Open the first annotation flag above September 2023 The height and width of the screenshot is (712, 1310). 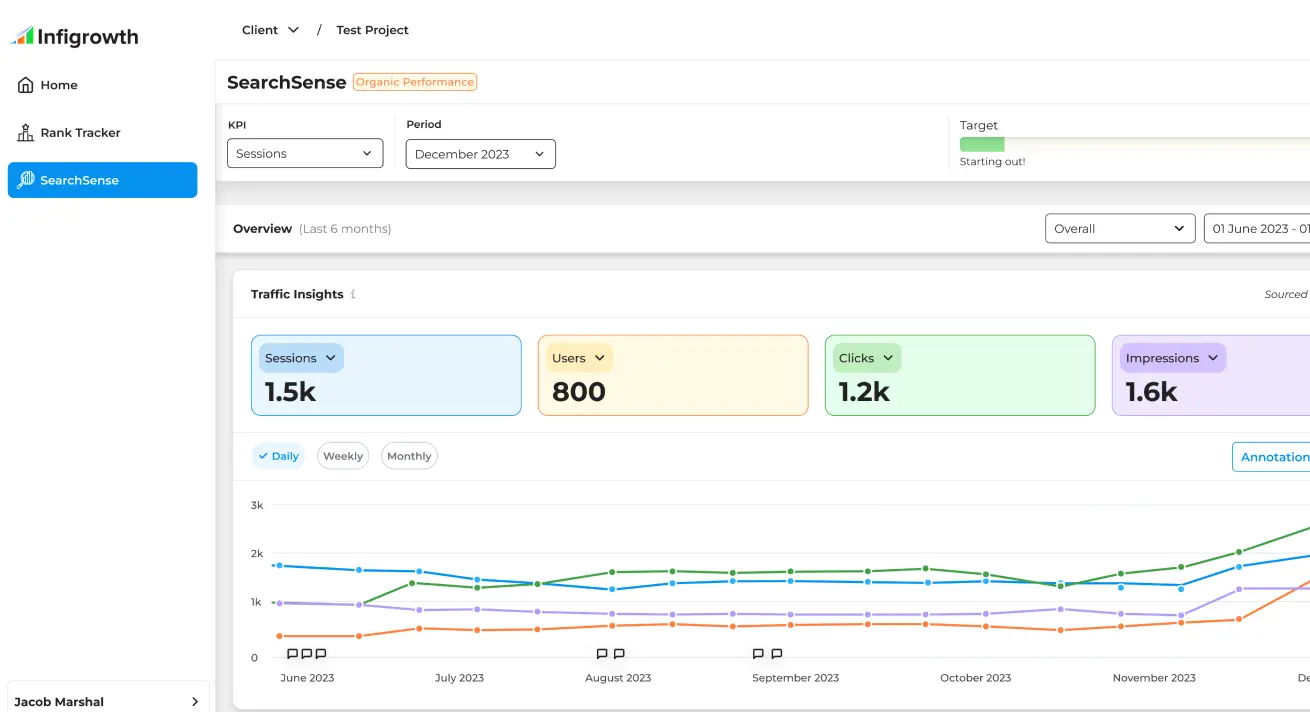point(759,653)
